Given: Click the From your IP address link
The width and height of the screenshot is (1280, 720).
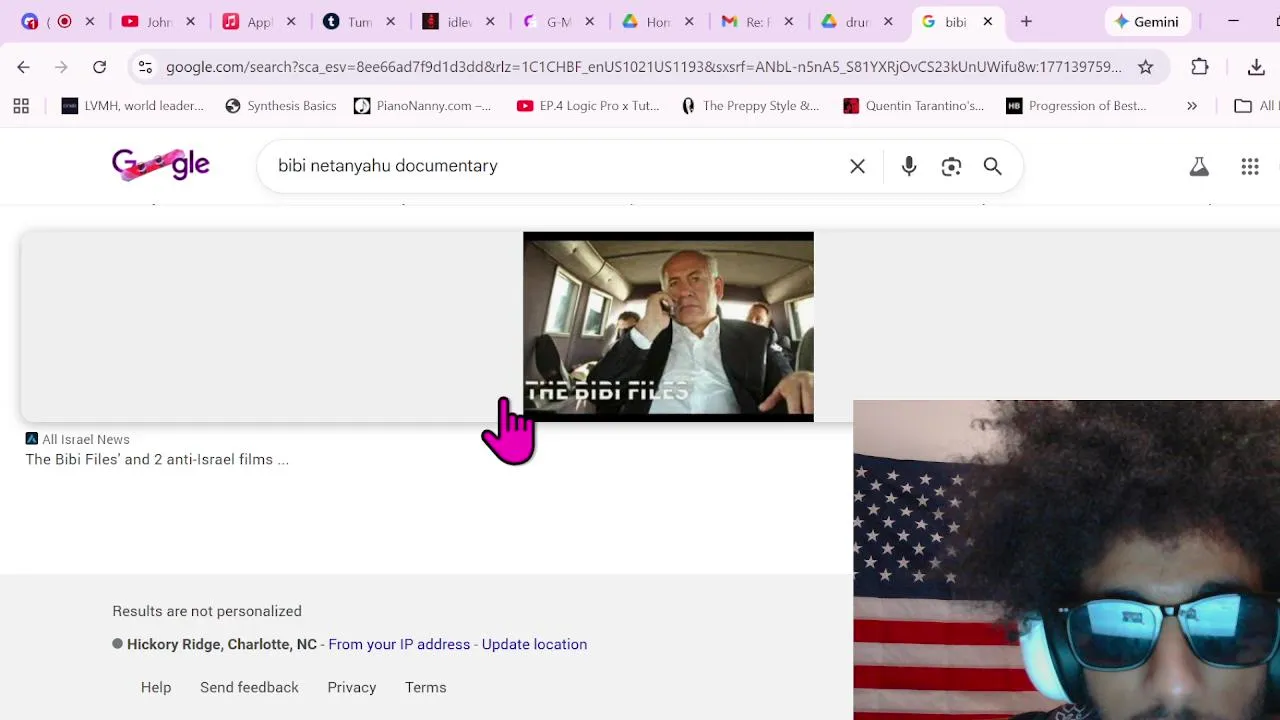Looking at the screenshot, I should coord(399,644).
